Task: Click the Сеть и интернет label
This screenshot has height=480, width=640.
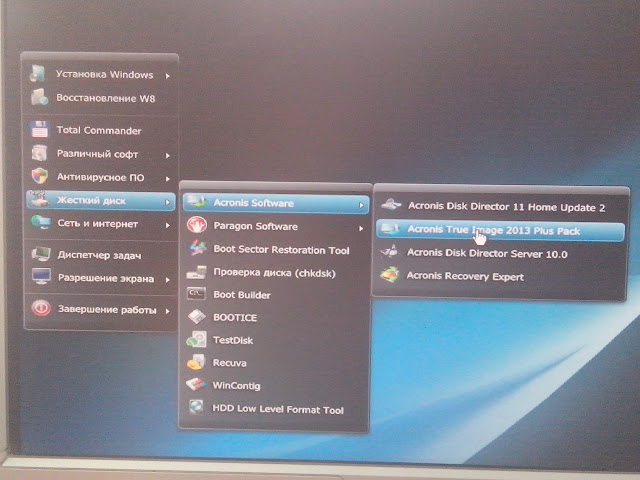Action: (x=98, y=224)
